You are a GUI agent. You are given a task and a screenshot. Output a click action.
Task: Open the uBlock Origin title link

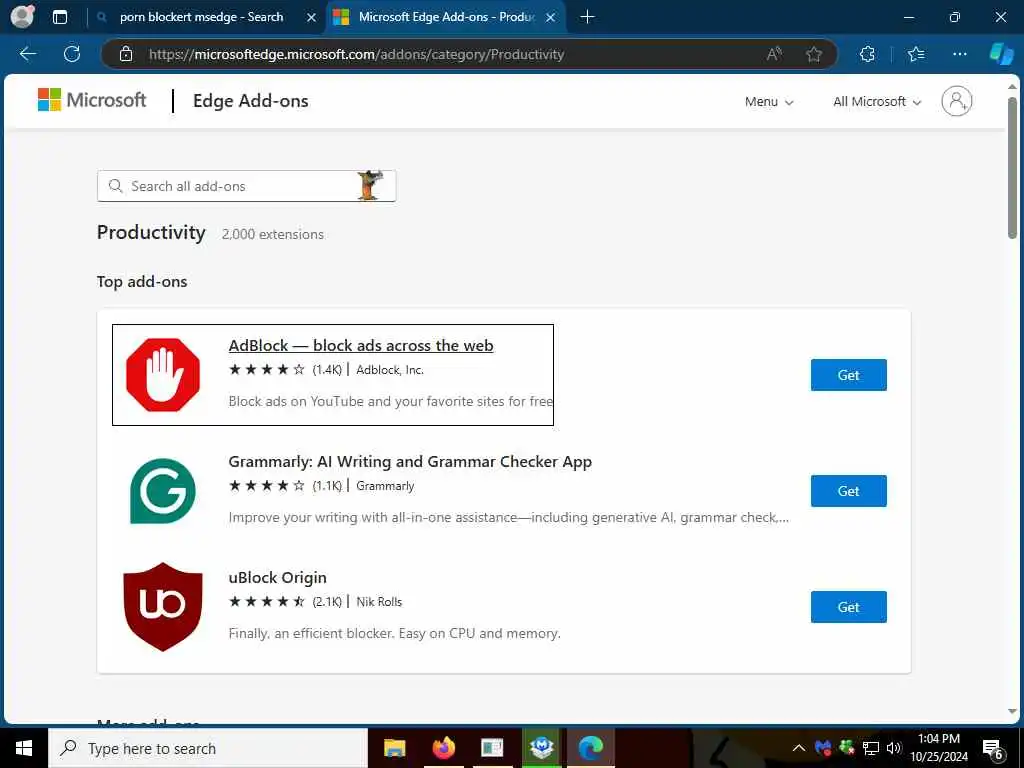coord(278,578)
